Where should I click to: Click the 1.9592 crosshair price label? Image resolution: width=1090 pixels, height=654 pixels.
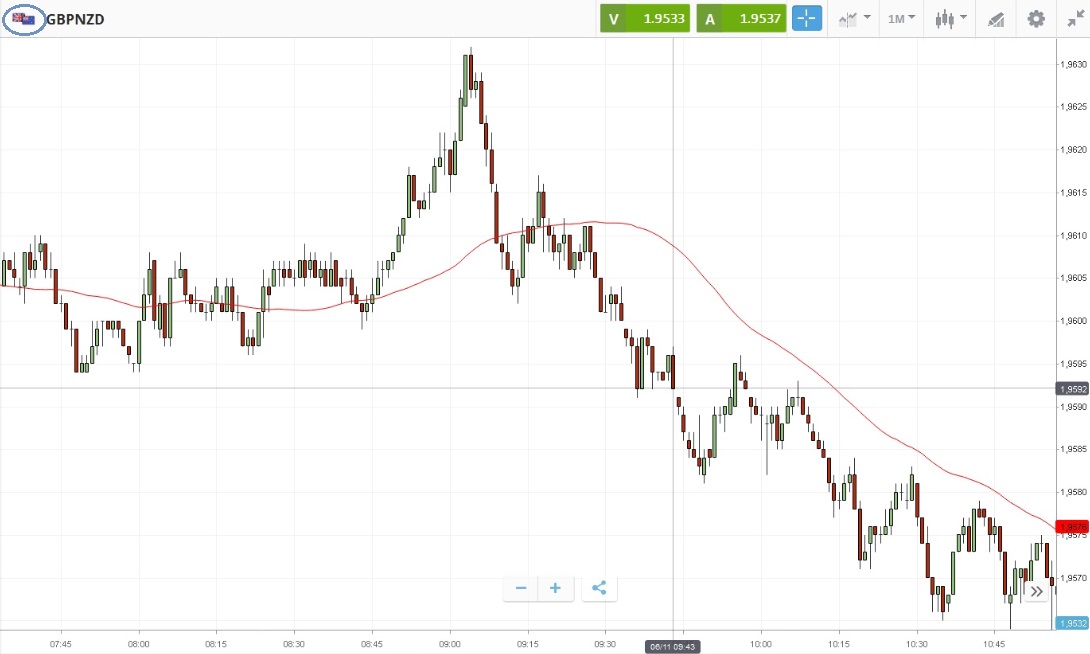[x=1072, y=389]
